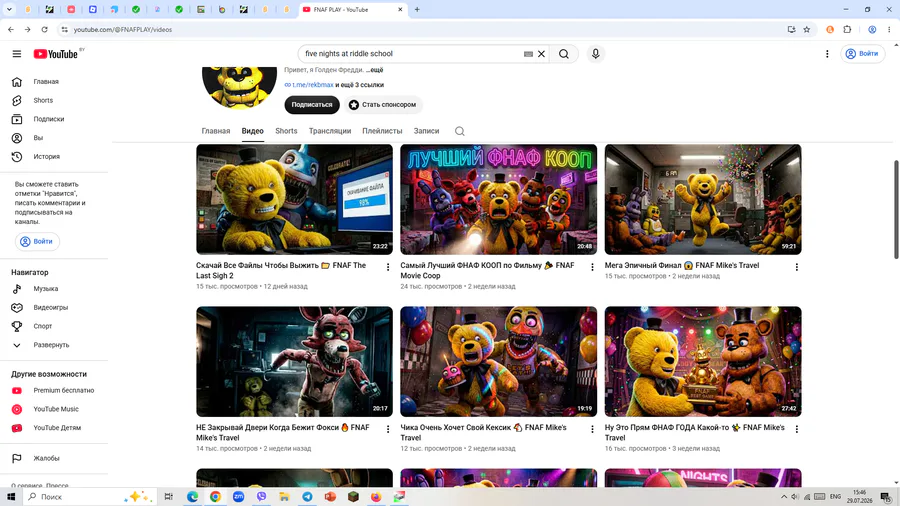Screen dimensions: 900x506
Task: Expand the Развернуть item in Навигатор
Action: click(53, 345)
